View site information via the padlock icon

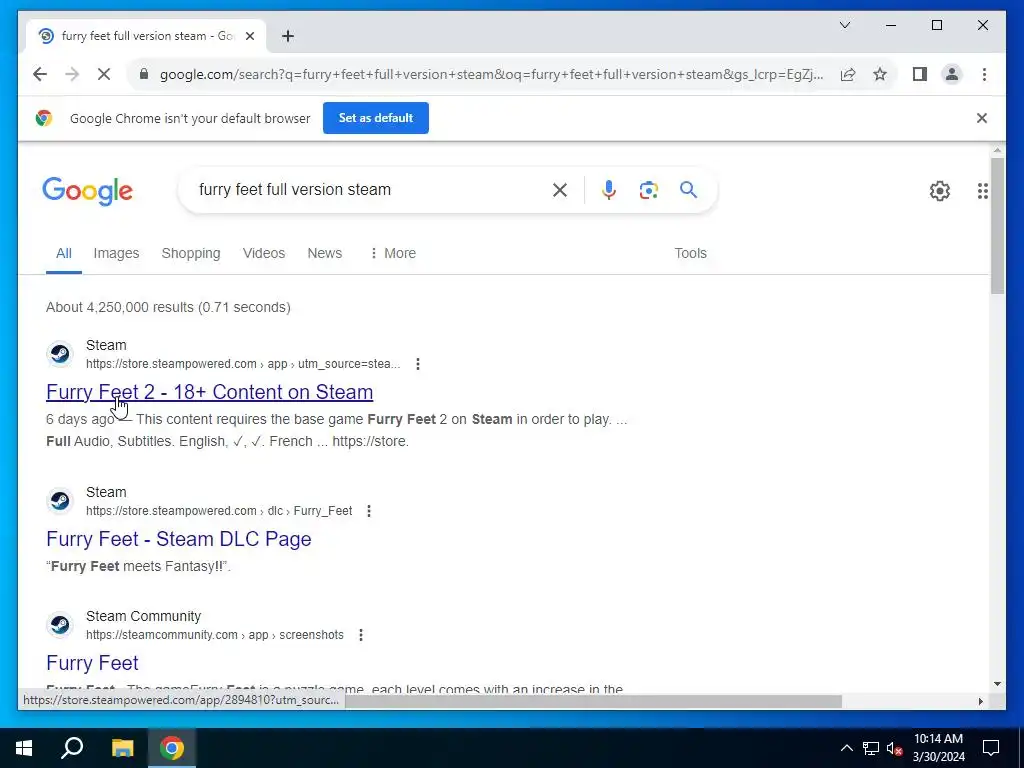click(x=144, y=74)
